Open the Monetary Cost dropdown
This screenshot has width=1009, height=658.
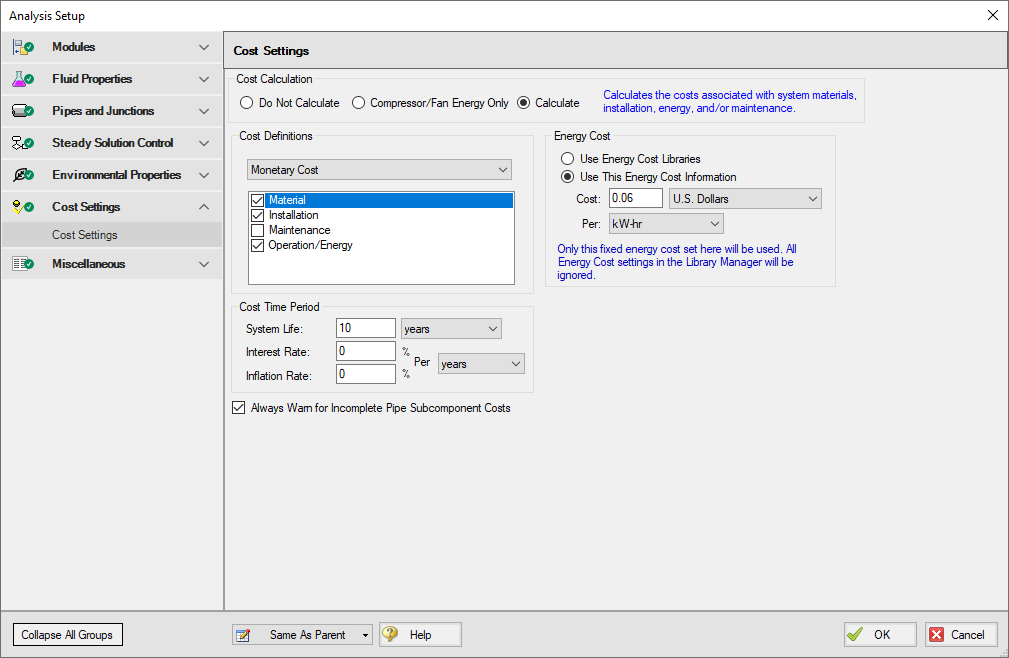coord(379,170)
